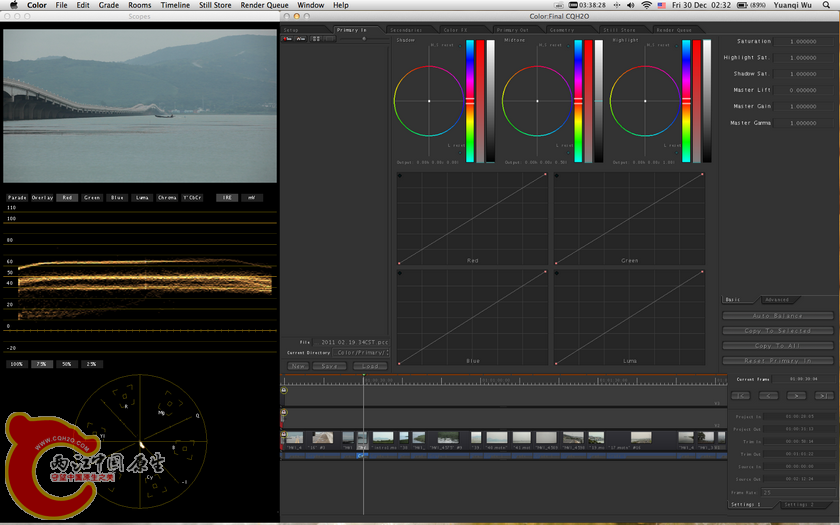Switch waveform to Parade mode
Screen dimensions: 840x525
click(x=17, y=198)
